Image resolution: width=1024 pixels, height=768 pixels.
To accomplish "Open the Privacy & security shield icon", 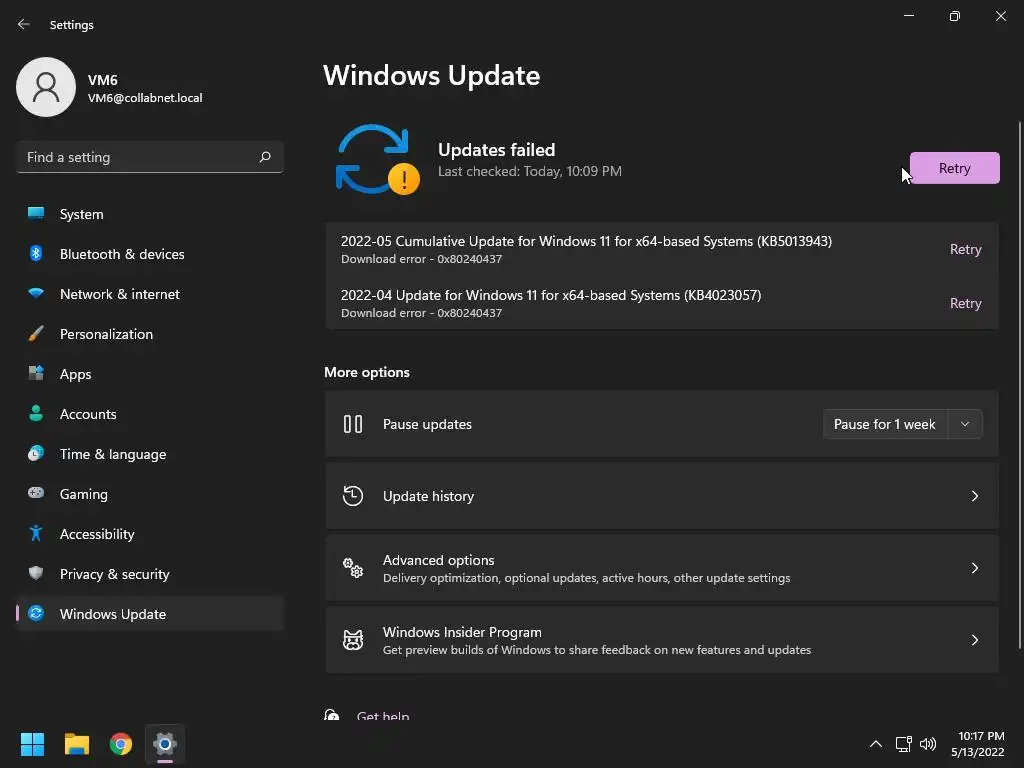I will pos(36,574).
